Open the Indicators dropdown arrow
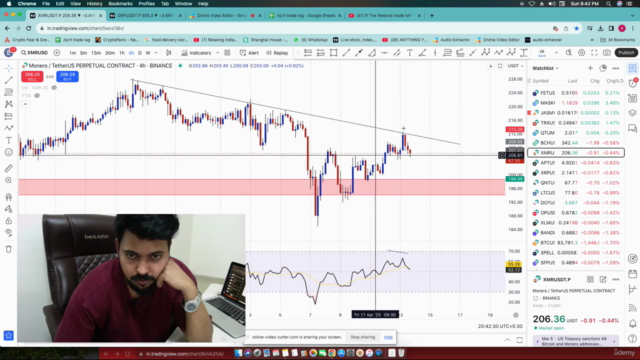This screenshot has width=640, height=360. [218, 53]
